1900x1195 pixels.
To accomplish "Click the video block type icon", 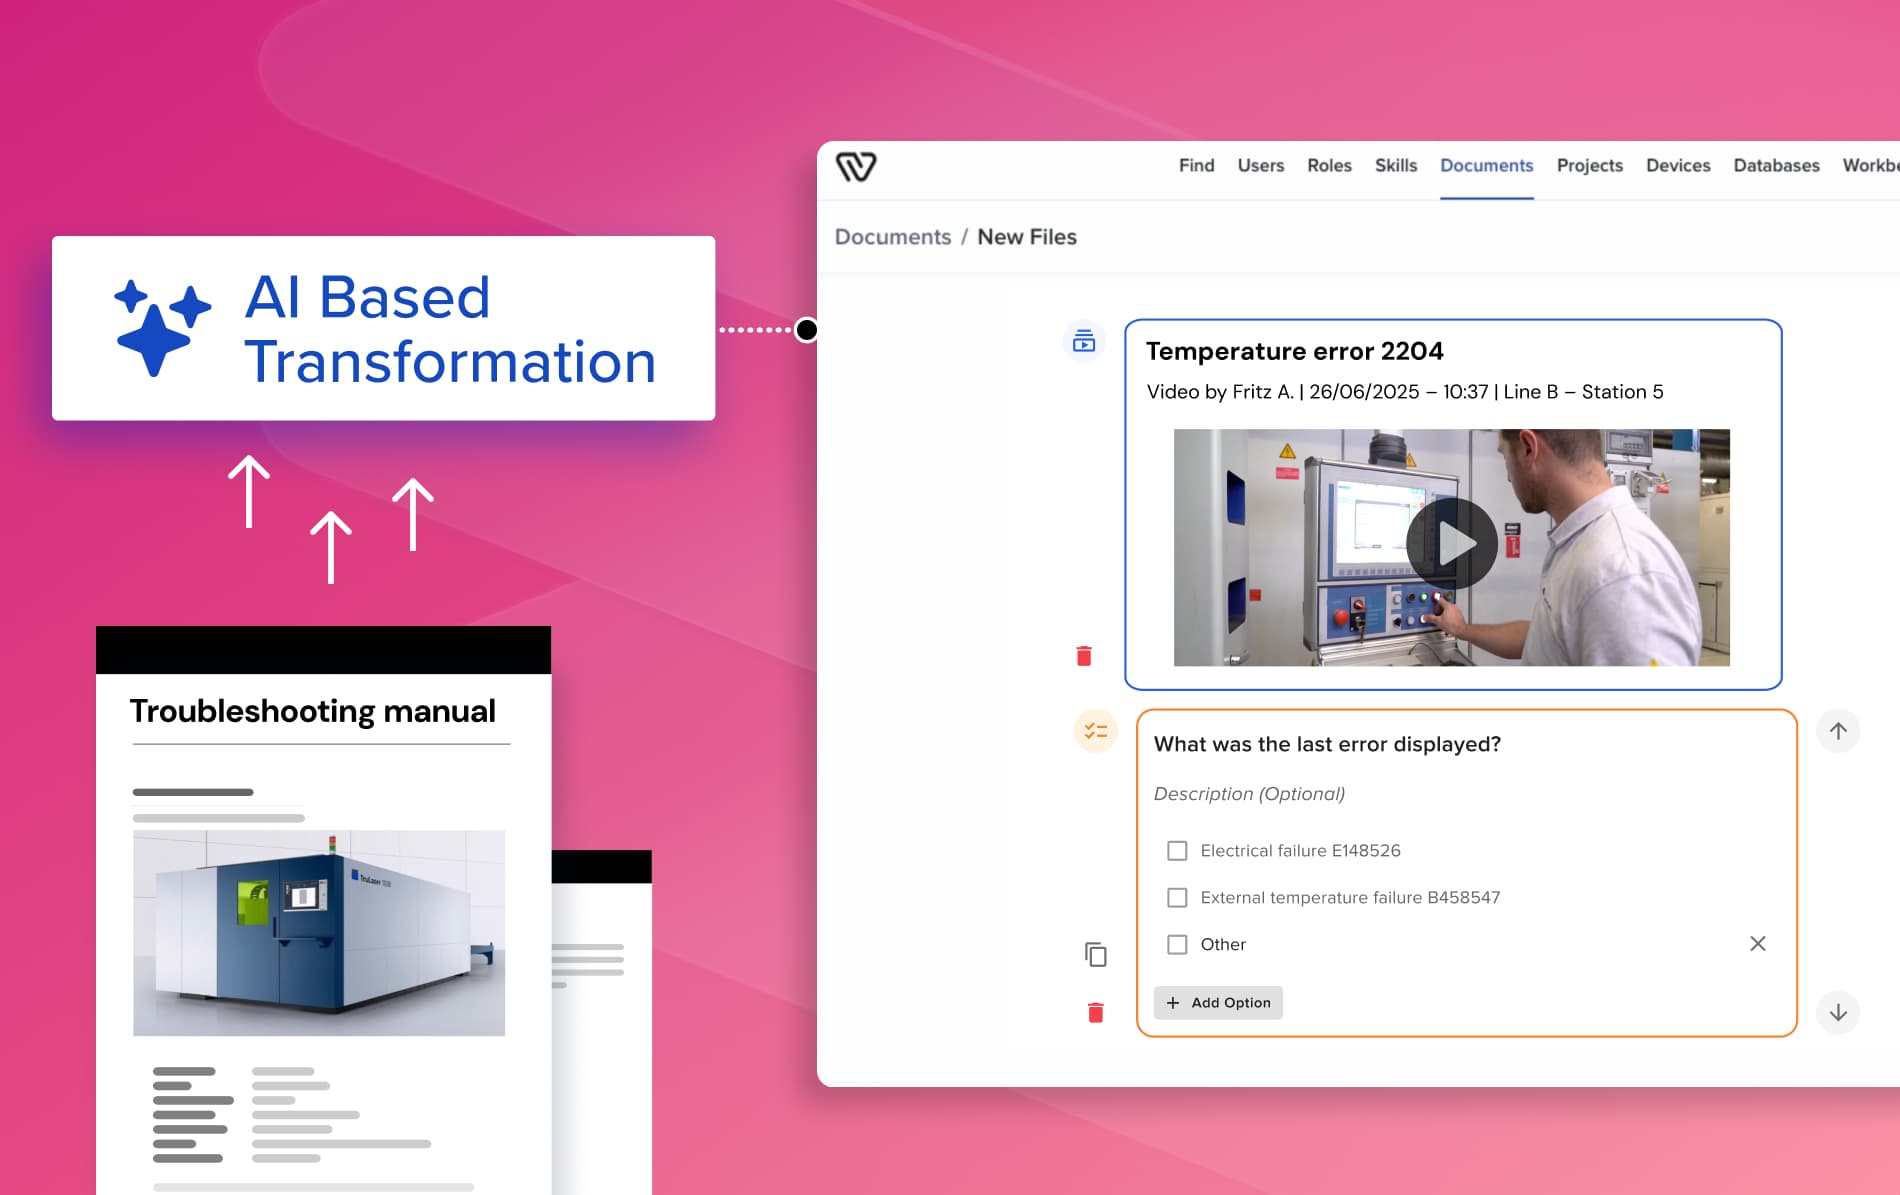I will pos(1083,342).
